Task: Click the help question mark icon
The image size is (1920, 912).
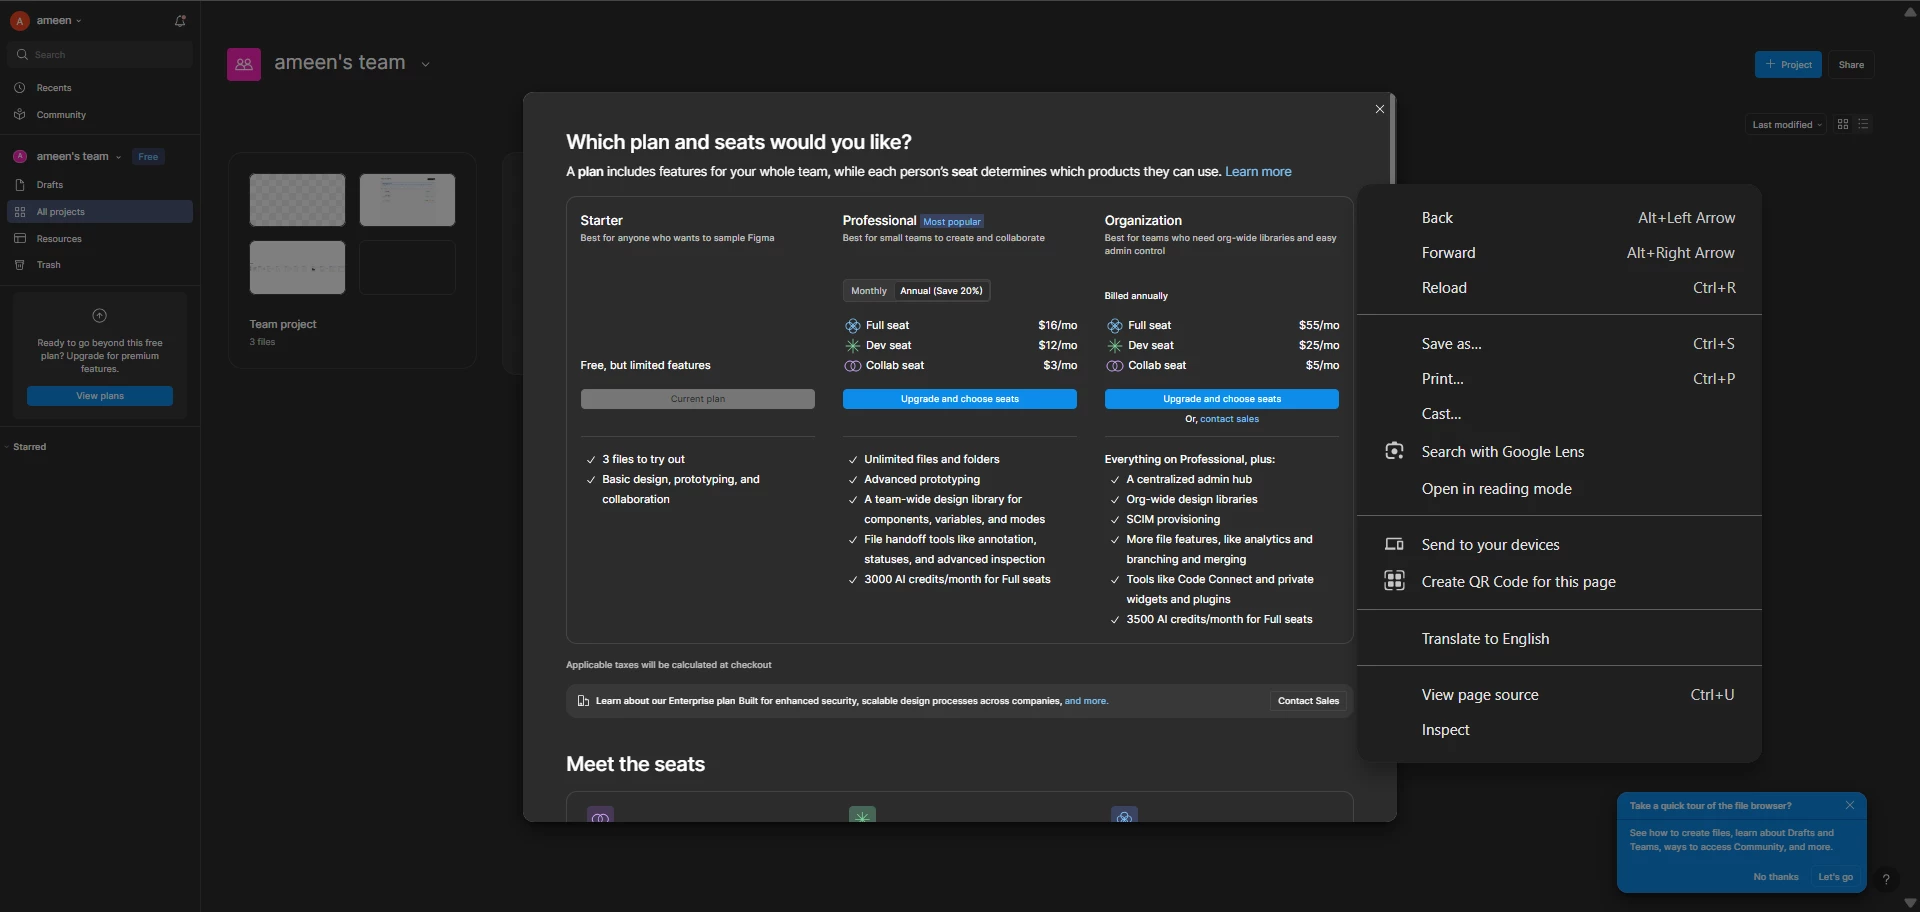Action: pos(1886,880)
